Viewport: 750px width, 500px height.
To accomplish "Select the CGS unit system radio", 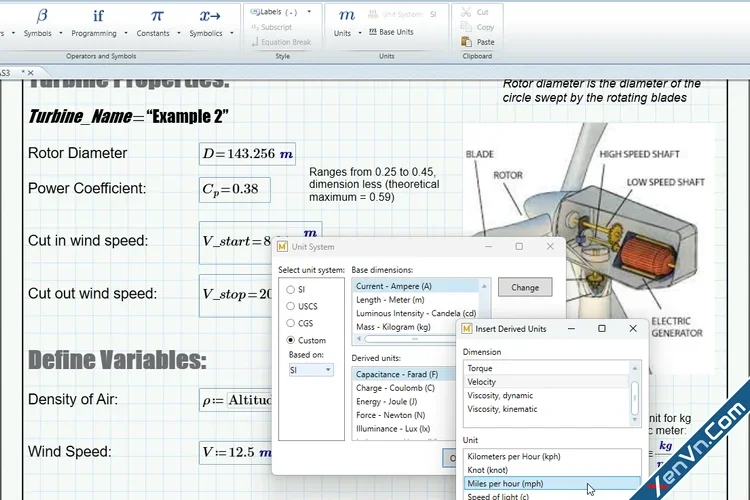I will 290,323.
